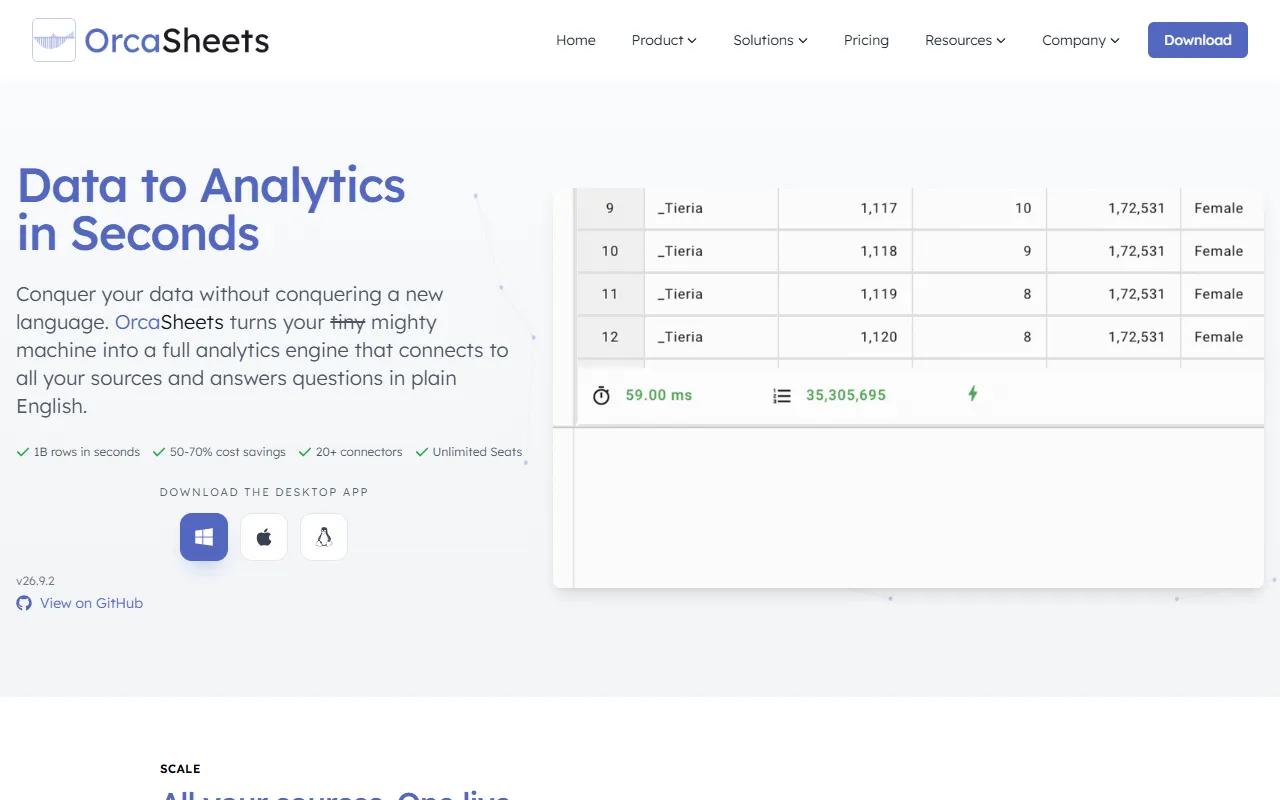
Task: Select row number 12 in the table
Action: tap(610, 337)
